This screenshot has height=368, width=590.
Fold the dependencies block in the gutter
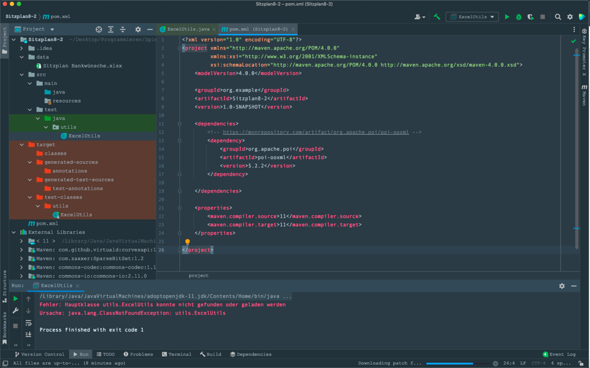pos(179,124)
